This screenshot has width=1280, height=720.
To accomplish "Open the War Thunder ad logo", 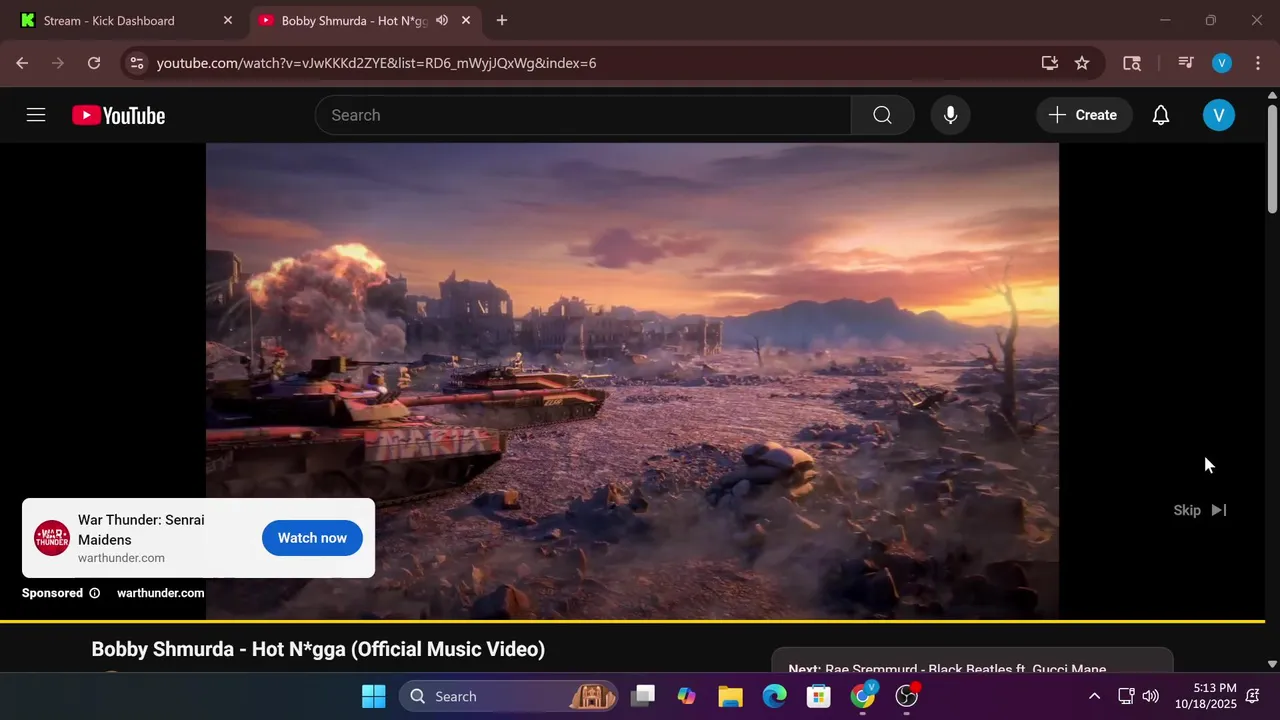I will coord(52,538).
